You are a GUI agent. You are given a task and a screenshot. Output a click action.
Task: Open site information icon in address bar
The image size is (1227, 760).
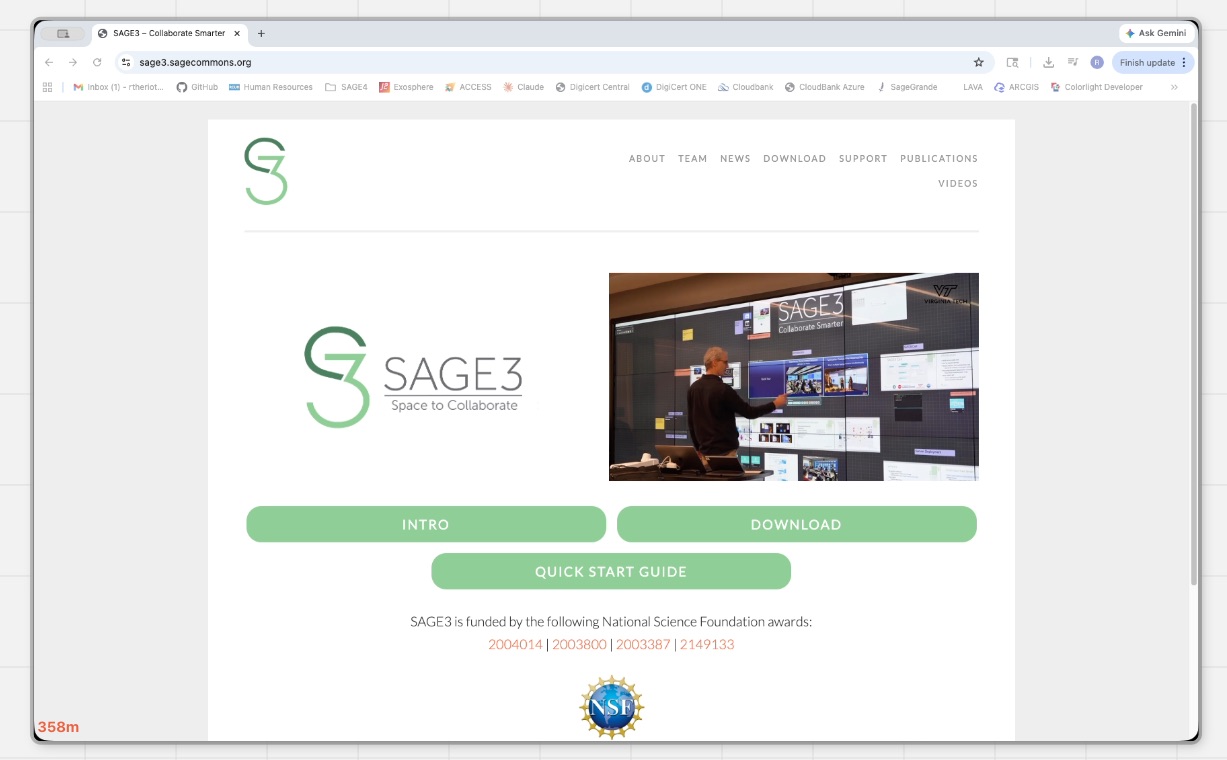[126, 62]
